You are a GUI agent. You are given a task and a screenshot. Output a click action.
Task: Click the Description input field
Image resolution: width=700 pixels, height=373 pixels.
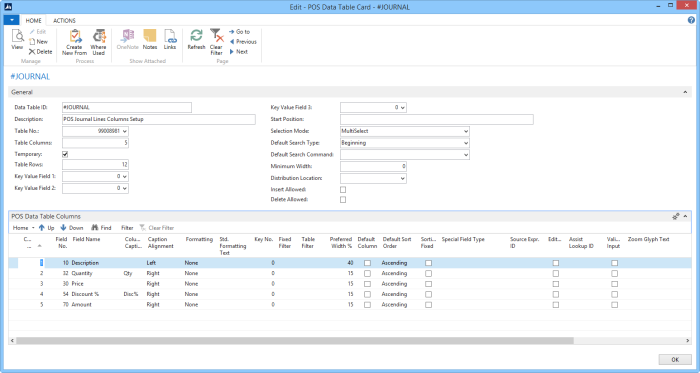point(159,119)
